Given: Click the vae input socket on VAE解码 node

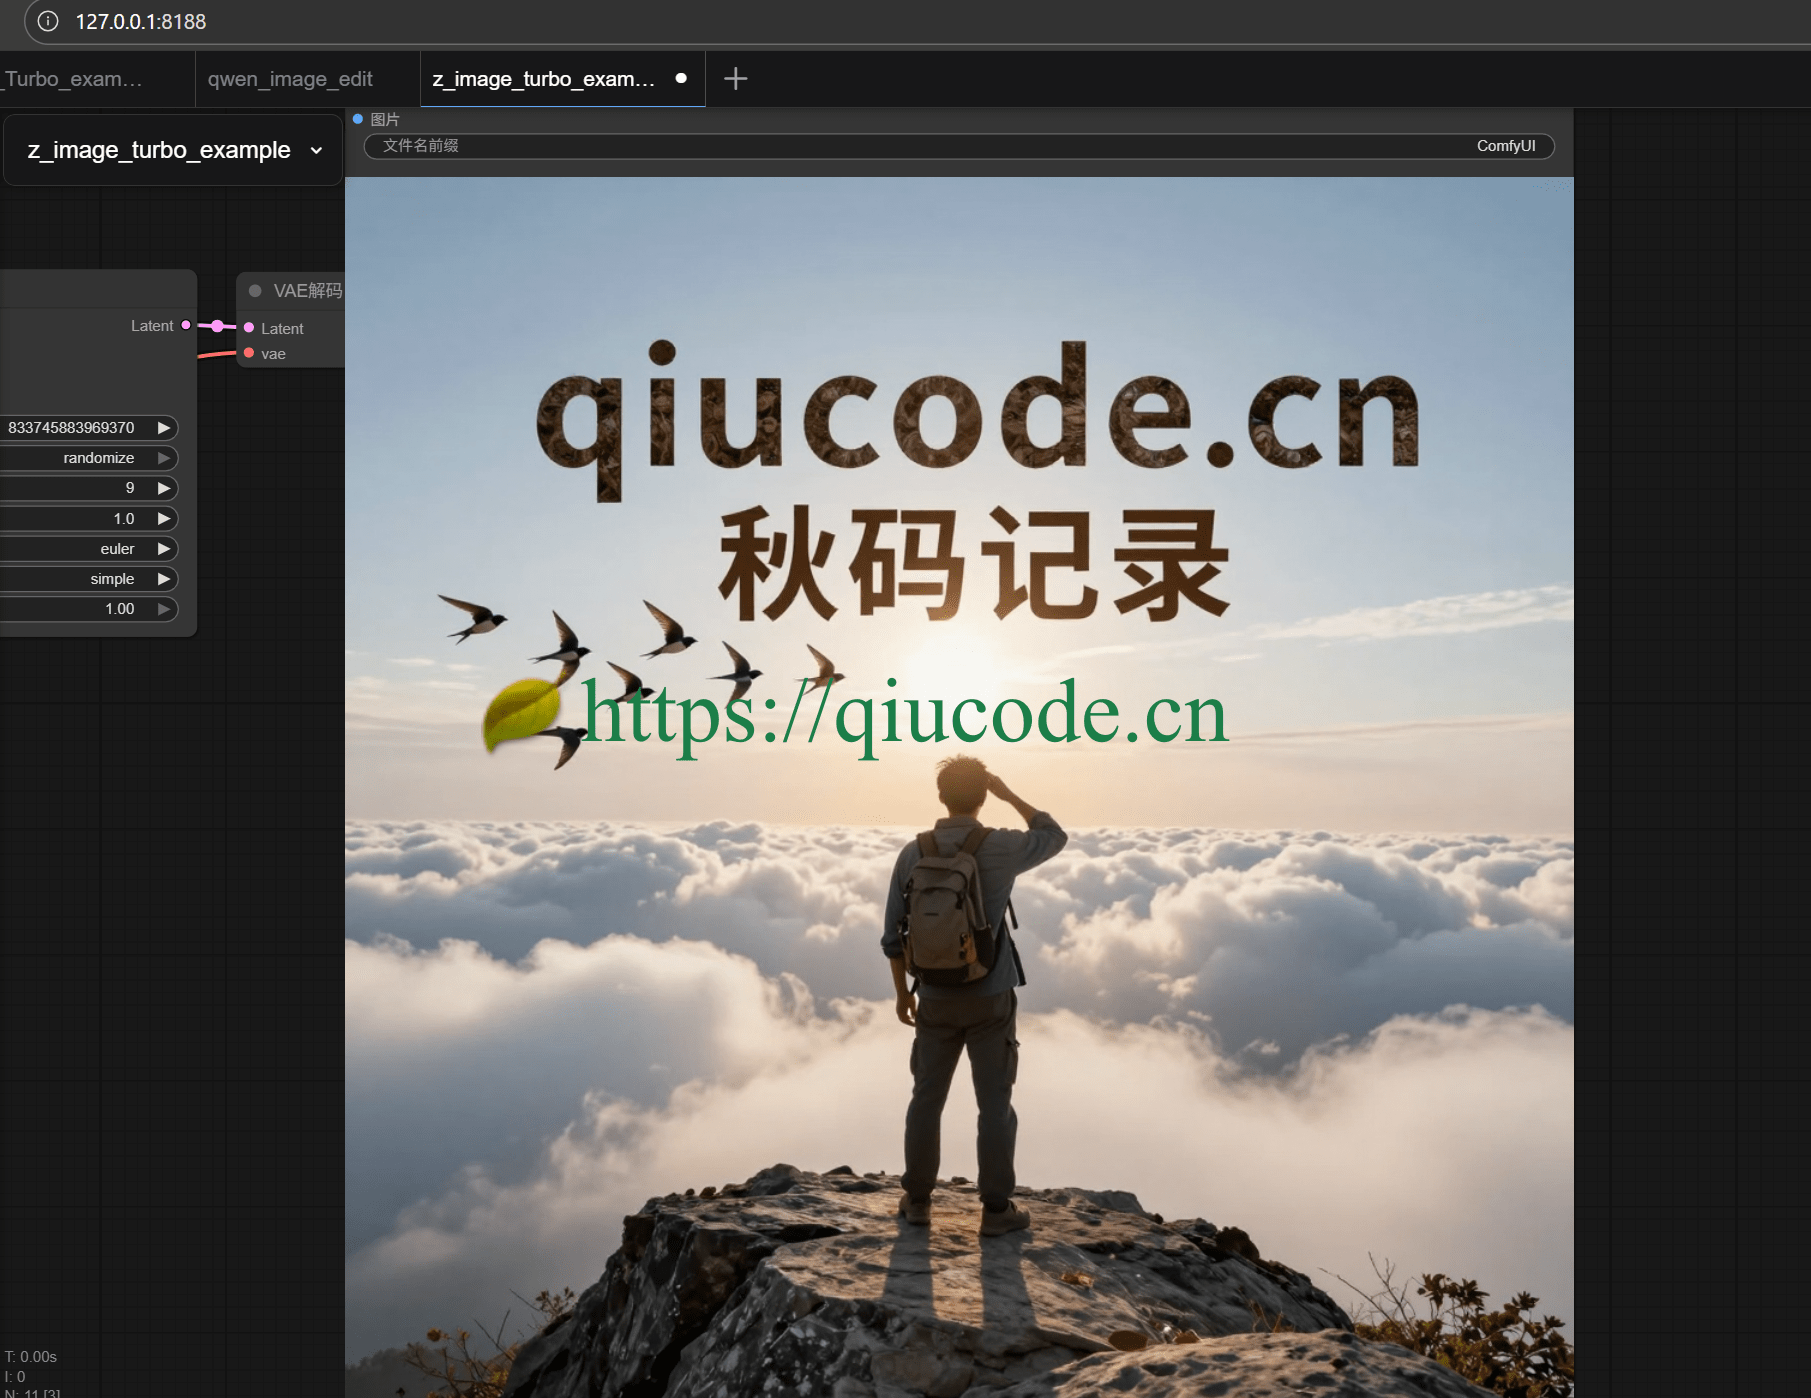Looking at the screenshot, I should coord(249,353).
